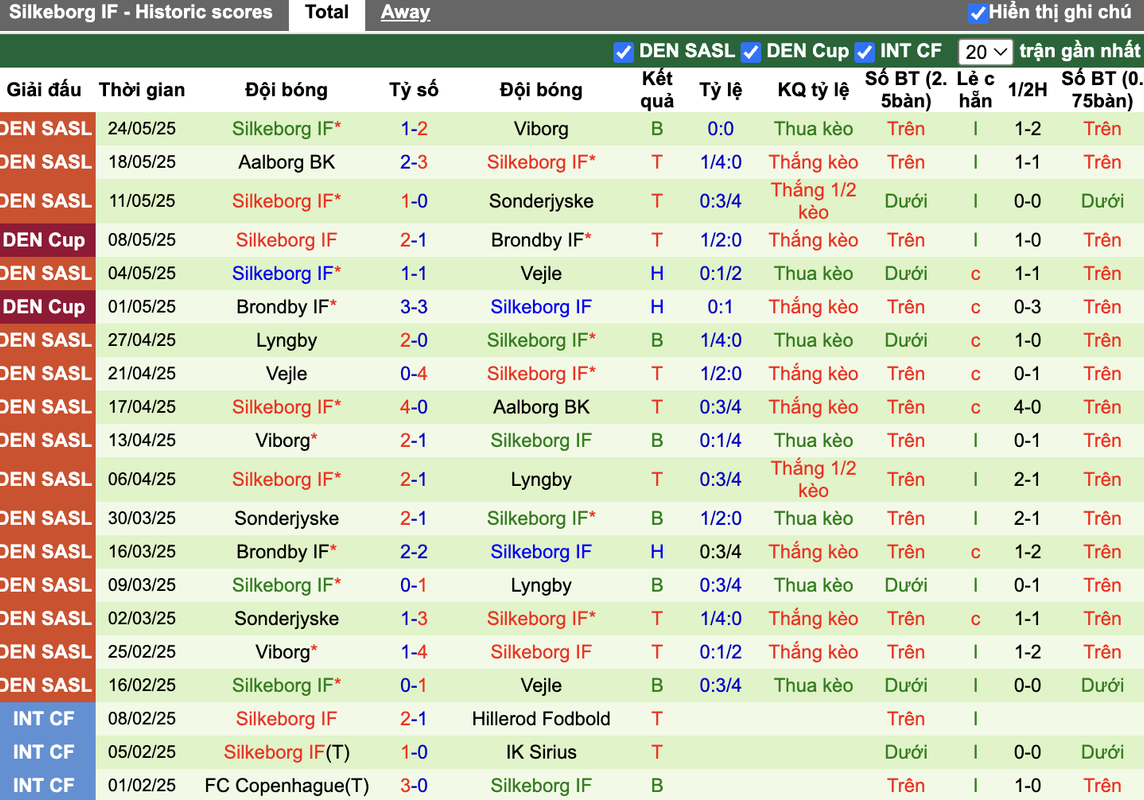
Task: Click half-time score 0-3 in the 01/05/25 row
Action: tap(1027, 307)
